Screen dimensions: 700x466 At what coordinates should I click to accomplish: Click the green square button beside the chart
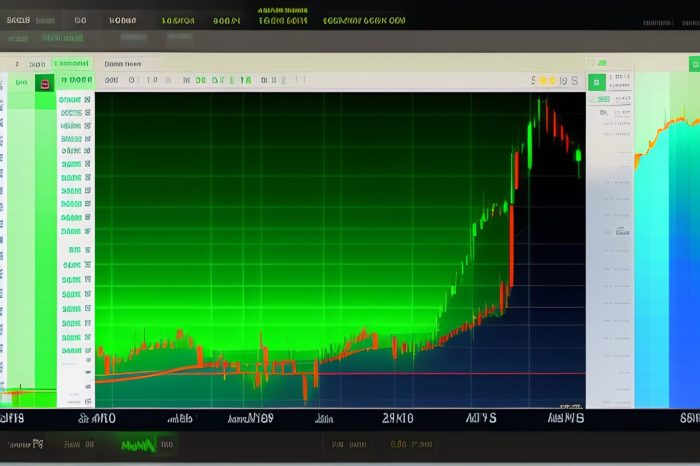click(x=597, y=83)
